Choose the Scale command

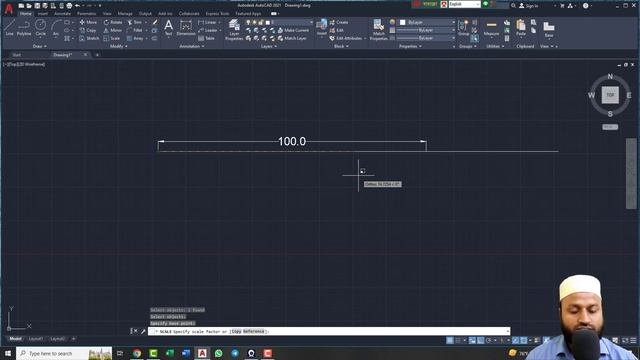click(111, 38)
